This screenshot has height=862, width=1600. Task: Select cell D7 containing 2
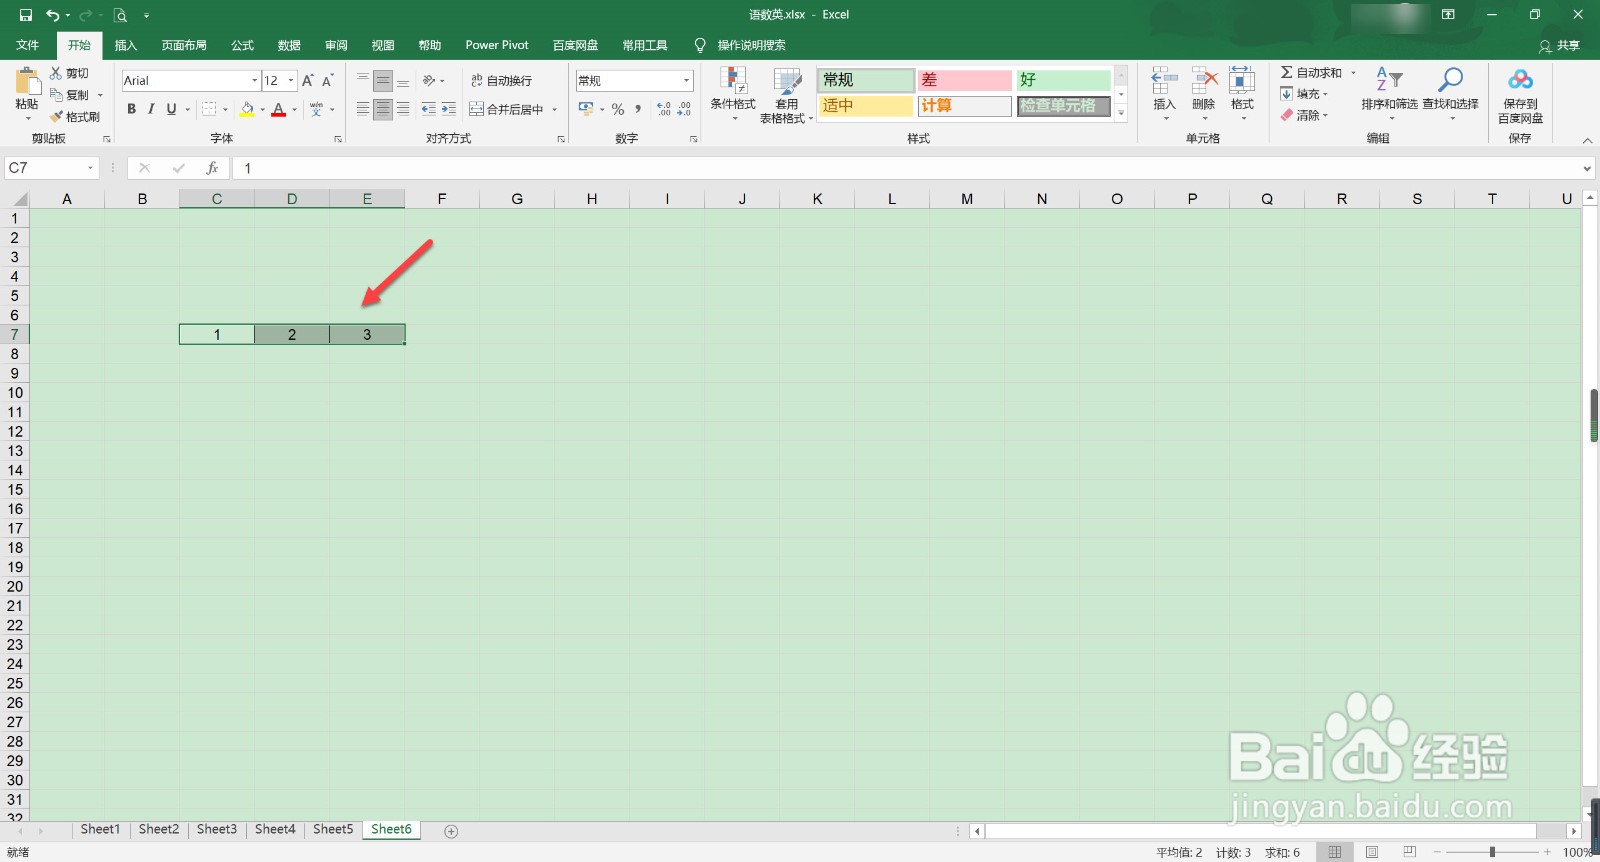(292, 335)
